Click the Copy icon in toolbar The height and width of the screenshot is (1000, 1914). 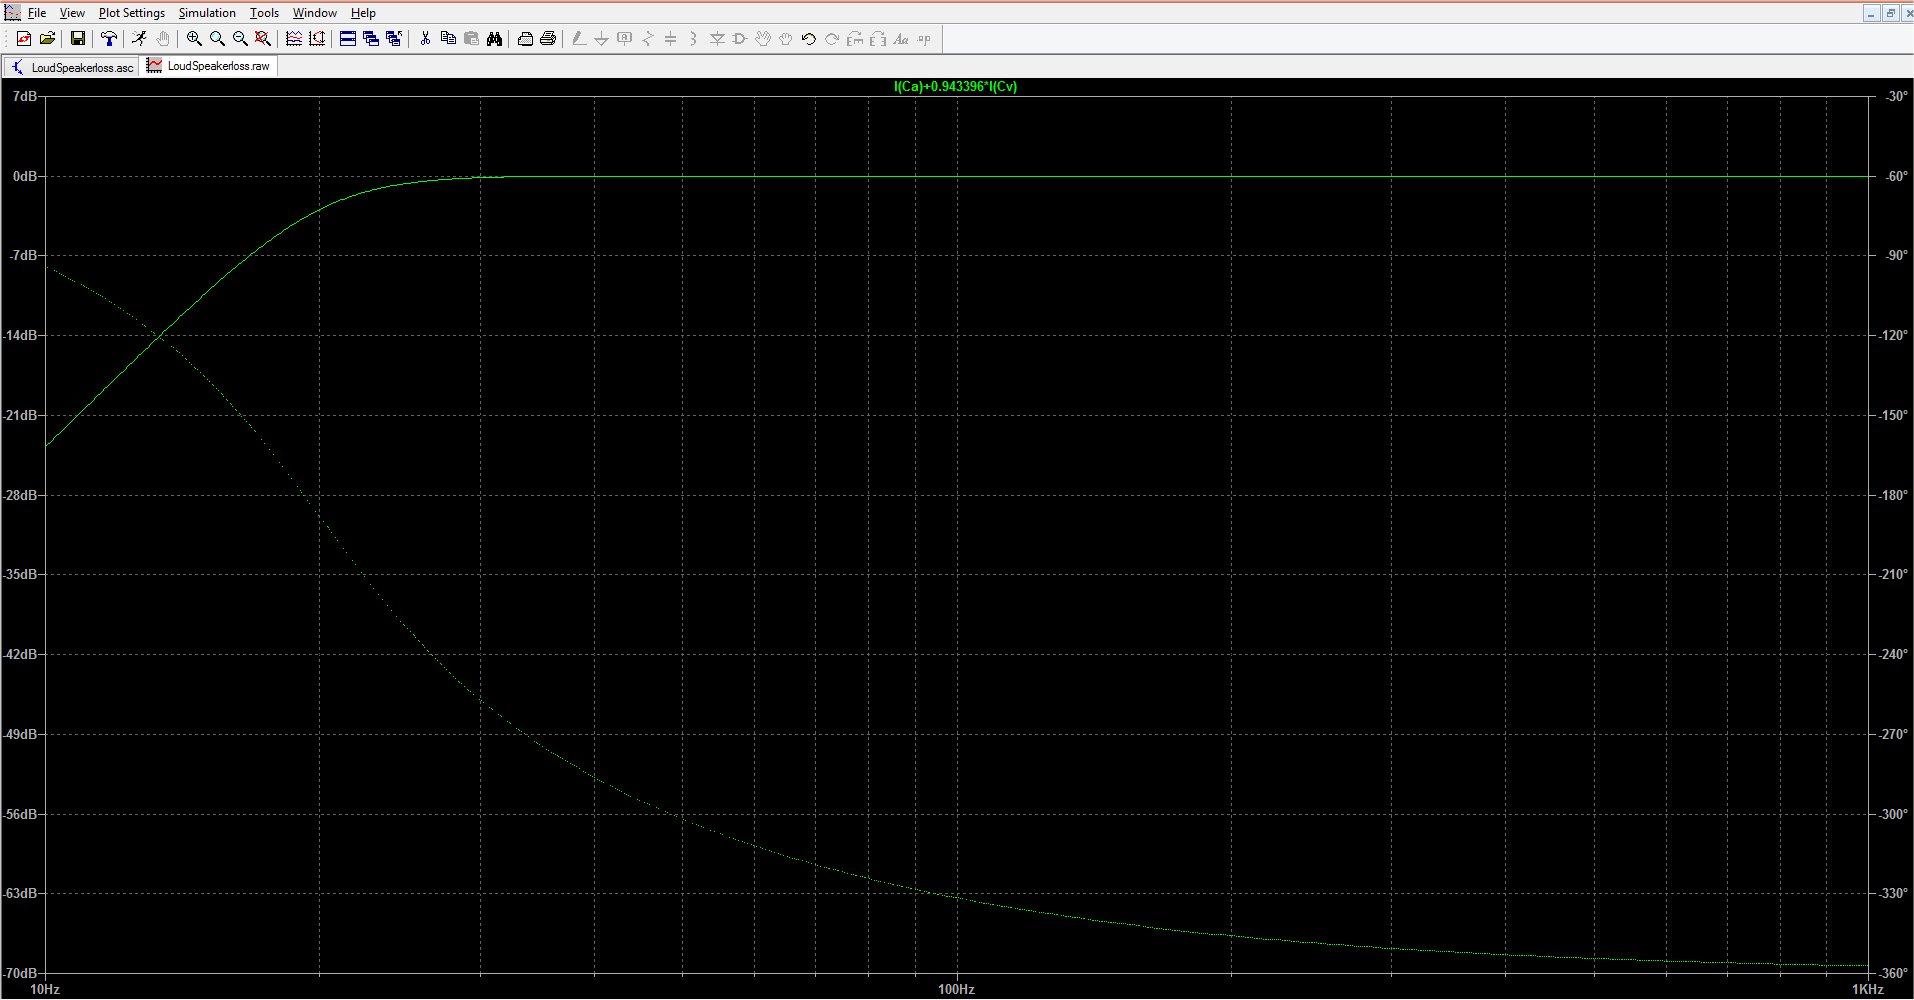pyautogui.click(x=448, y=39)
